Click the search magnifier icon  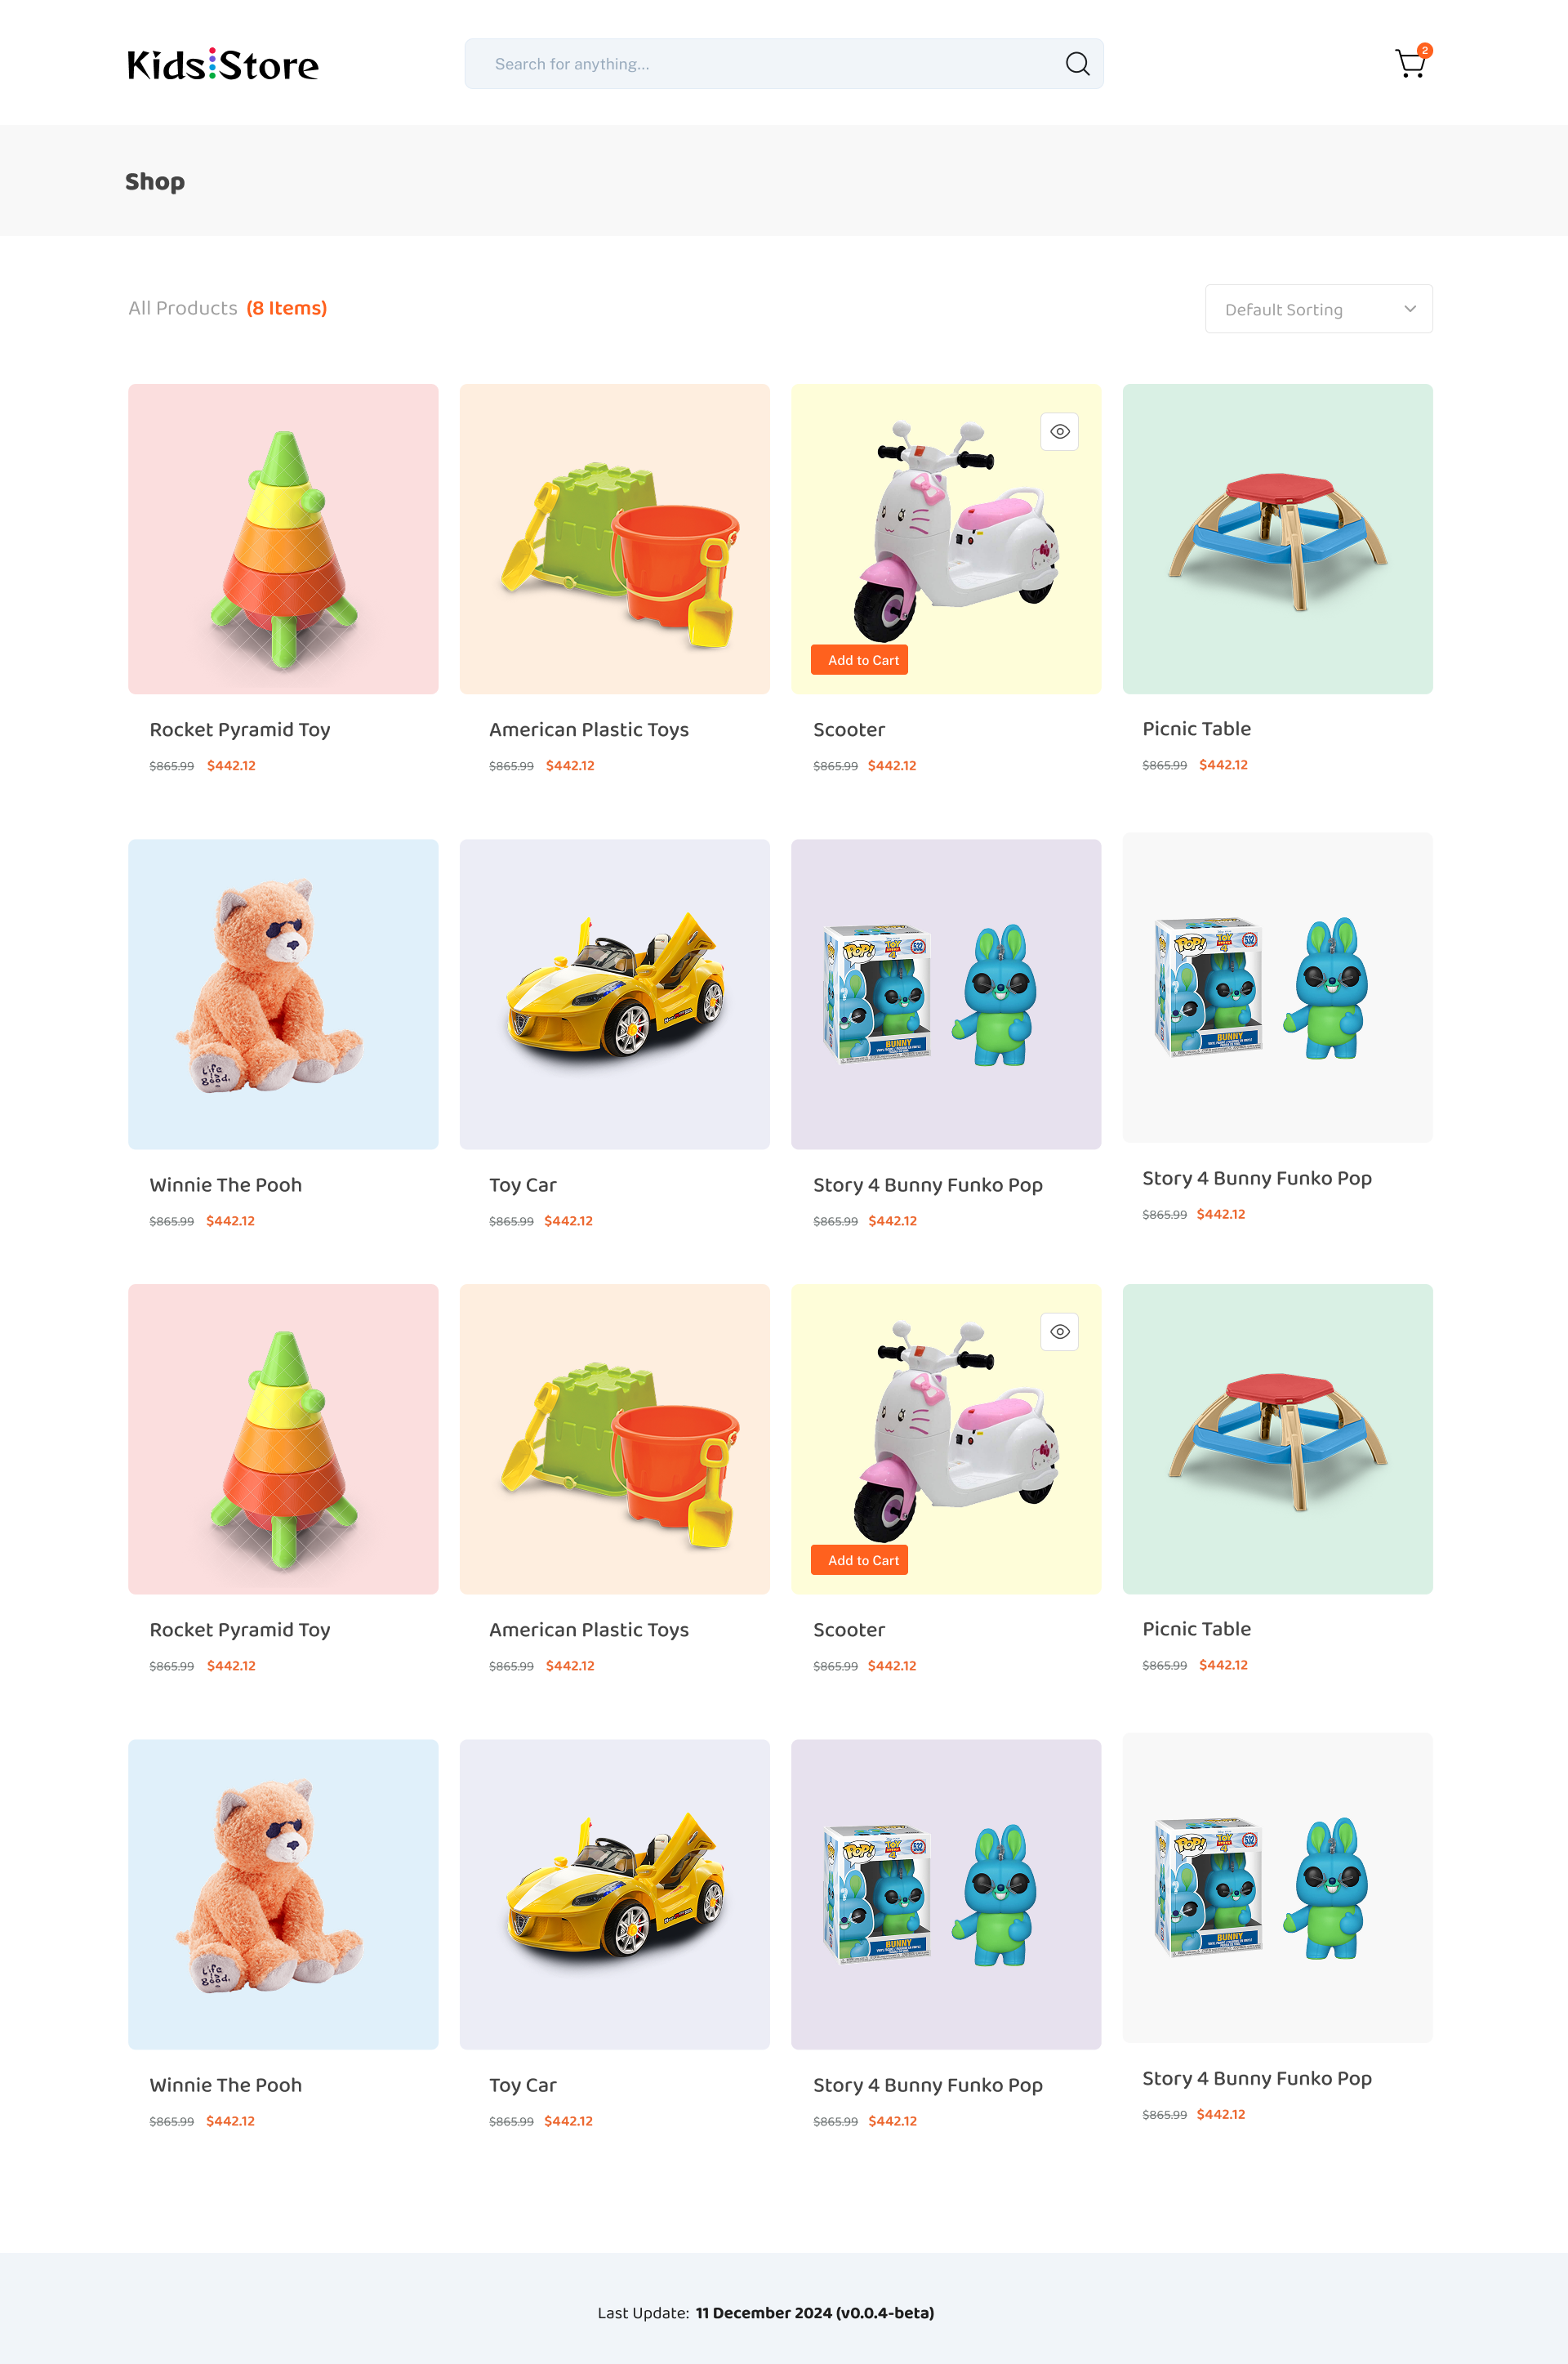pyautogui.click(x=1077, y=64)
